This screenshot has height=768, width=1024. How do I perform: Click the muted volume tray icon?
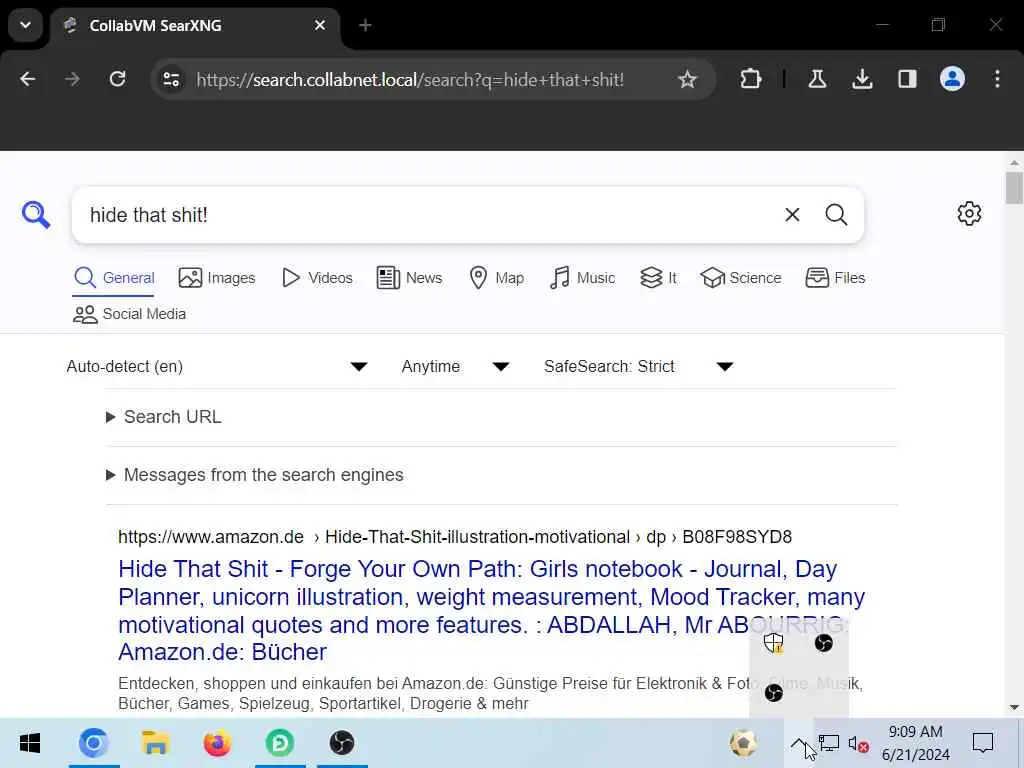pos(858,744)
